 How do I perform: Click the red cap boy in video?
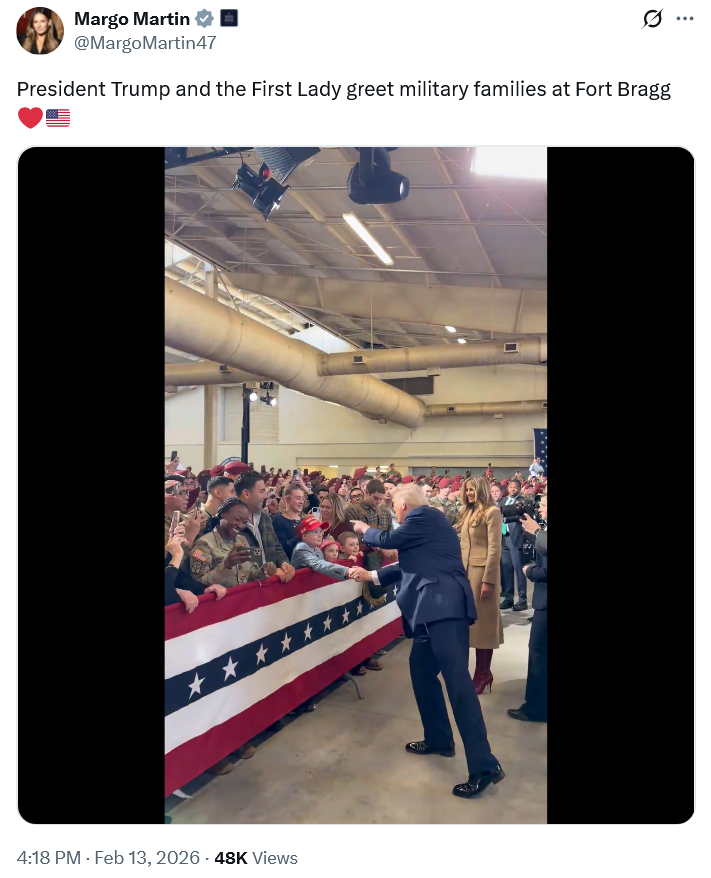[x=315, y=550]
